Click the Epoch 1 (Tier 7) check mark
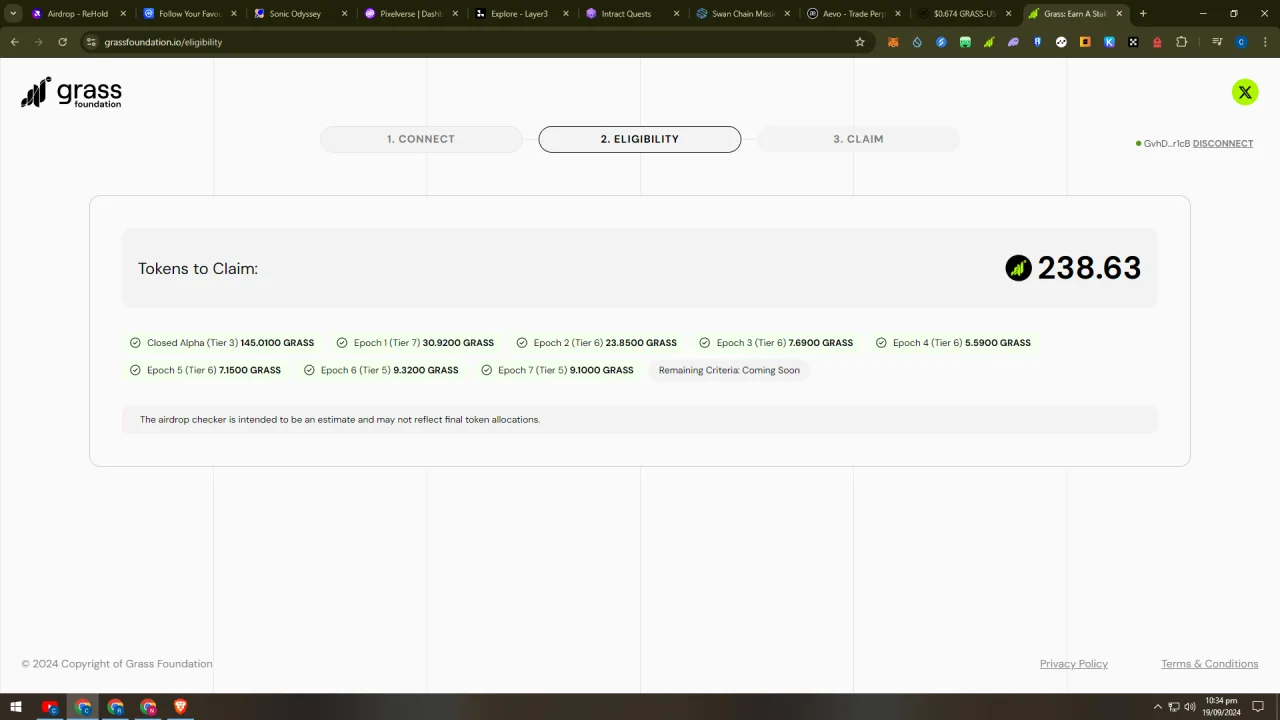This screenshot has width=1280, height=720. click(342, 343)
